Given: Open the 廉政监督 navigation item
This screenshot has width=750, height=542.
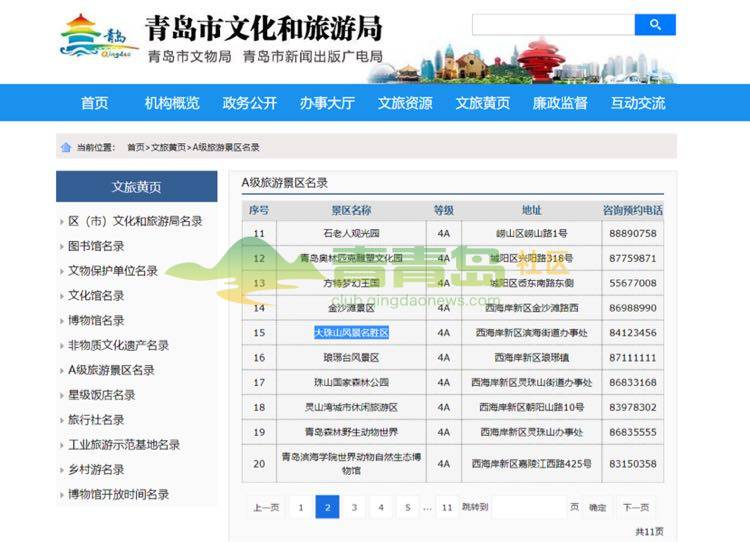Looking at the screenshot, I should click(560, 103).
